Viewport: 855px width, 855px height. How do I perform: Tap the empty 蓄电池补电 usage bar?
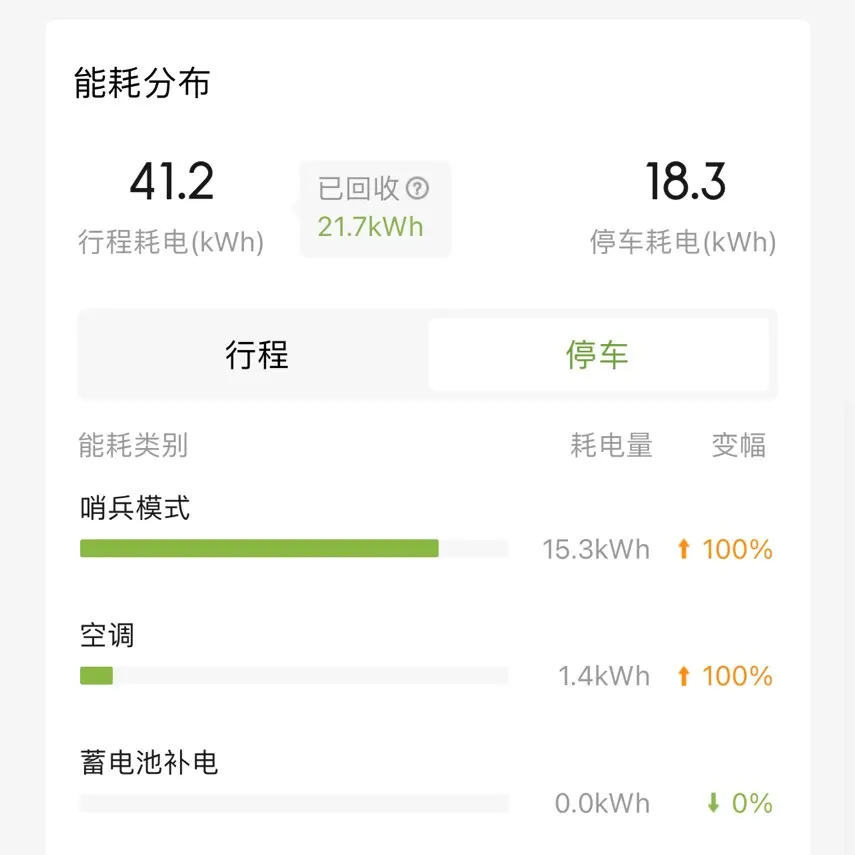pyautogui.click(x=294, y=803)
